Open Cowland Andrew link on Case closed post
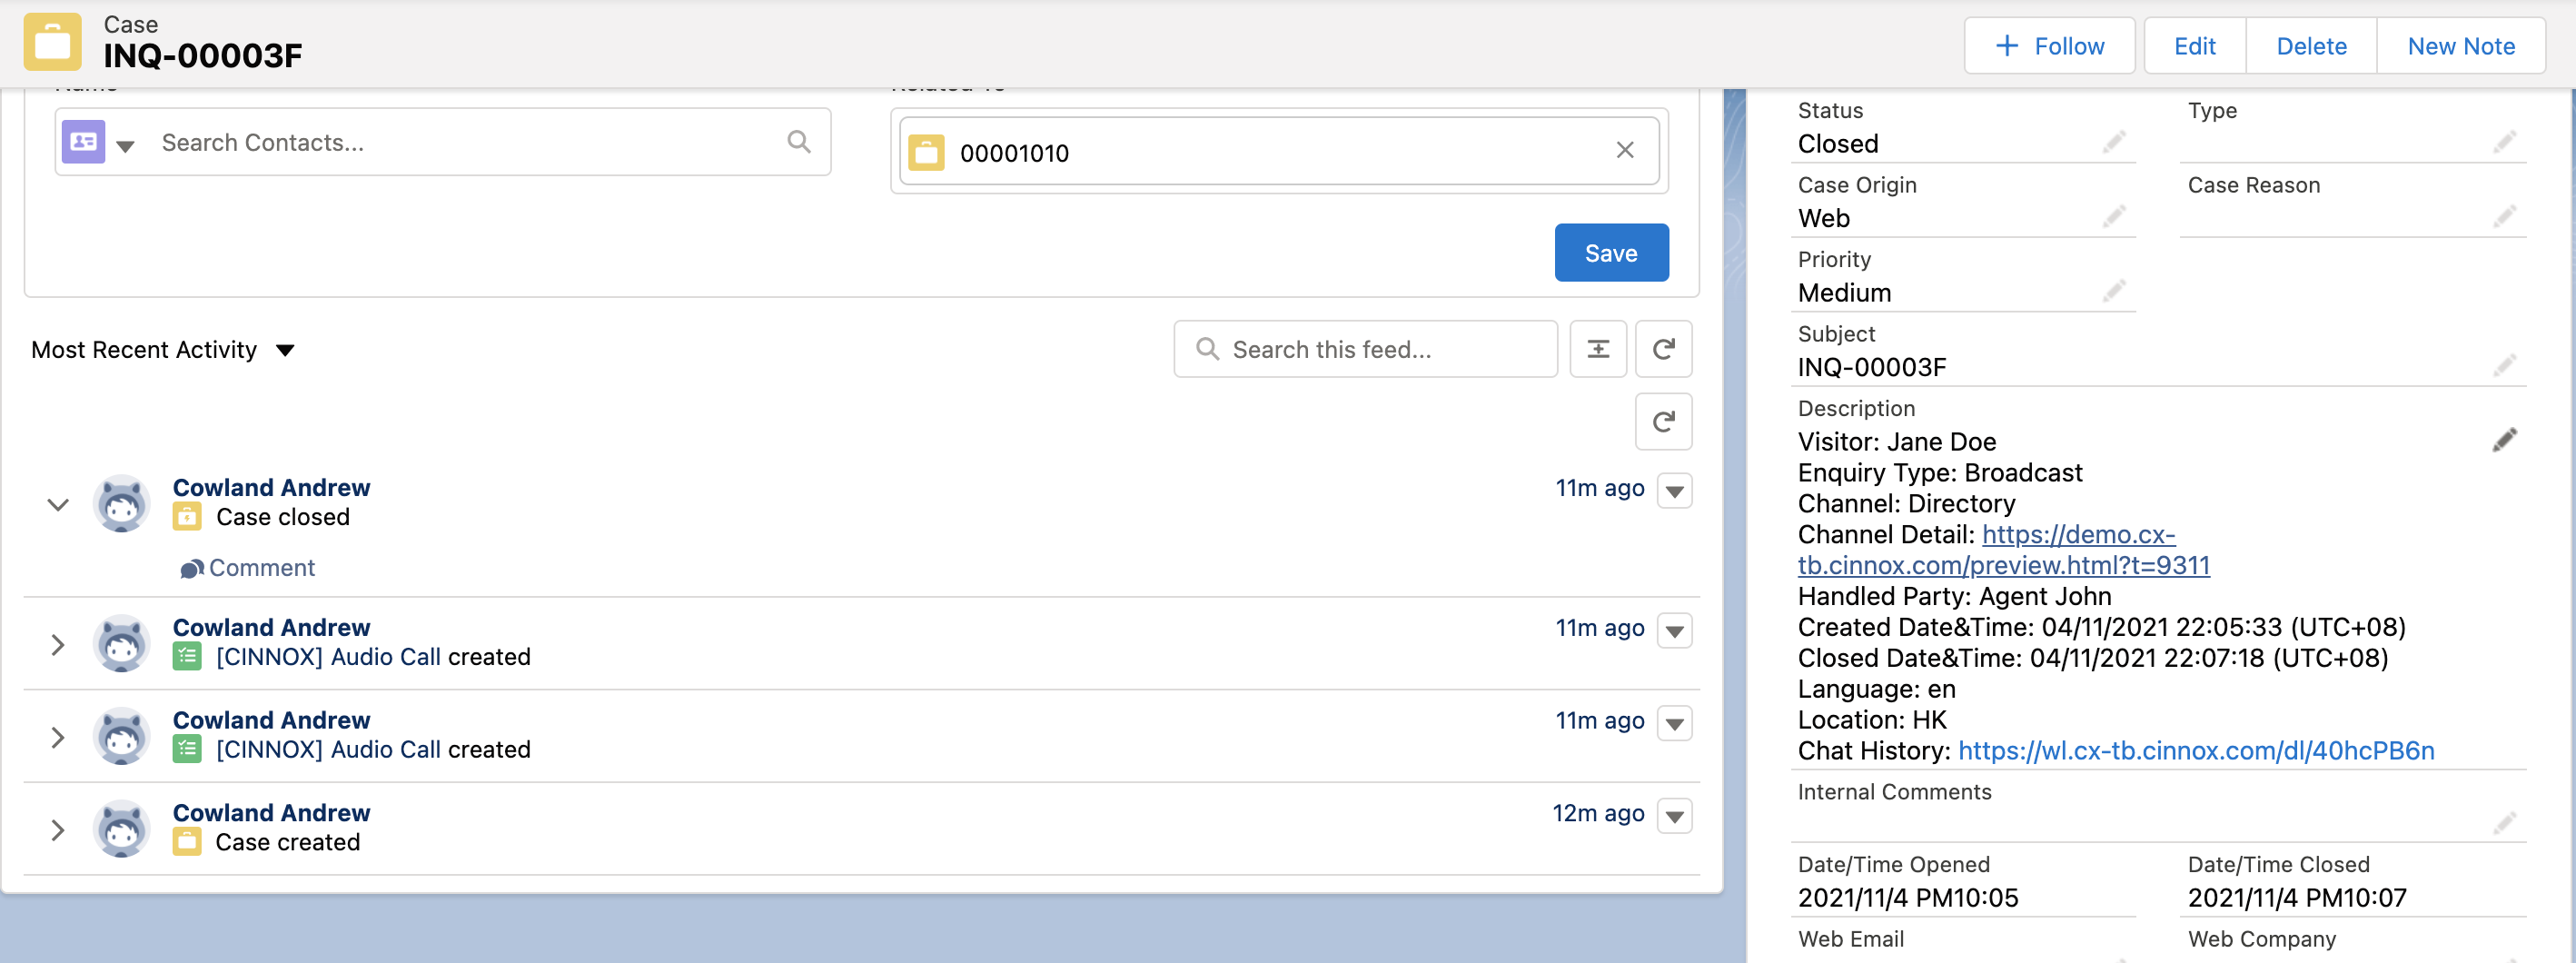 tap(271, 488)
